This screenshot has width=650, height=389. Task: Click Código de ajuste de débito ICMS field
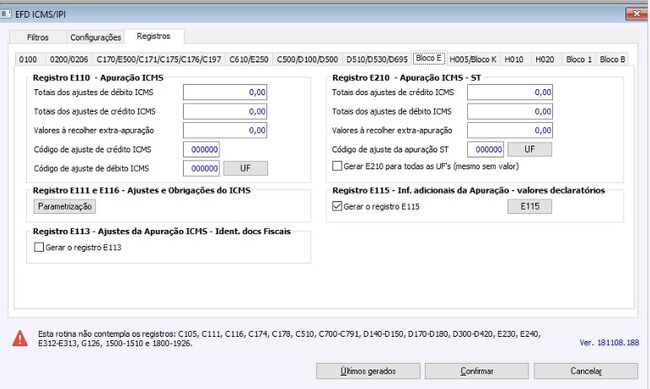[x=201, y=168]
